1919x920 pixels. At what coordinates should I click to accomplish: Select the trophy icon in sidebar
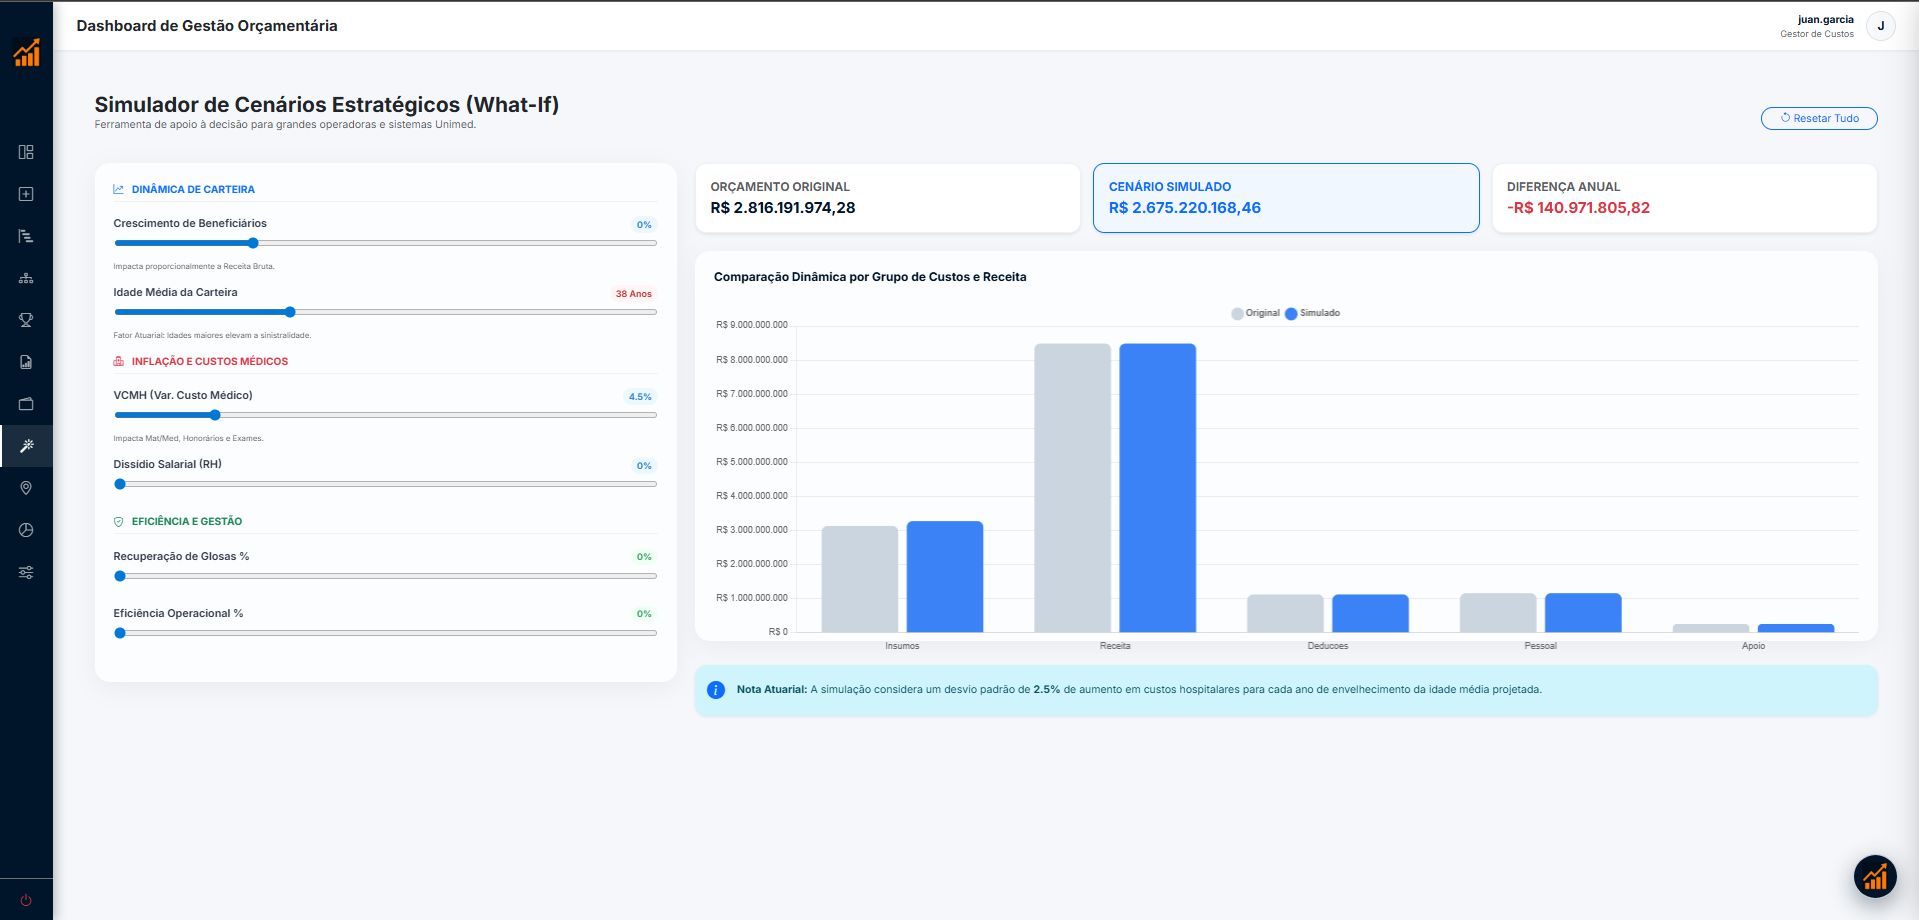pyautogui.click(x=26, y=320)
